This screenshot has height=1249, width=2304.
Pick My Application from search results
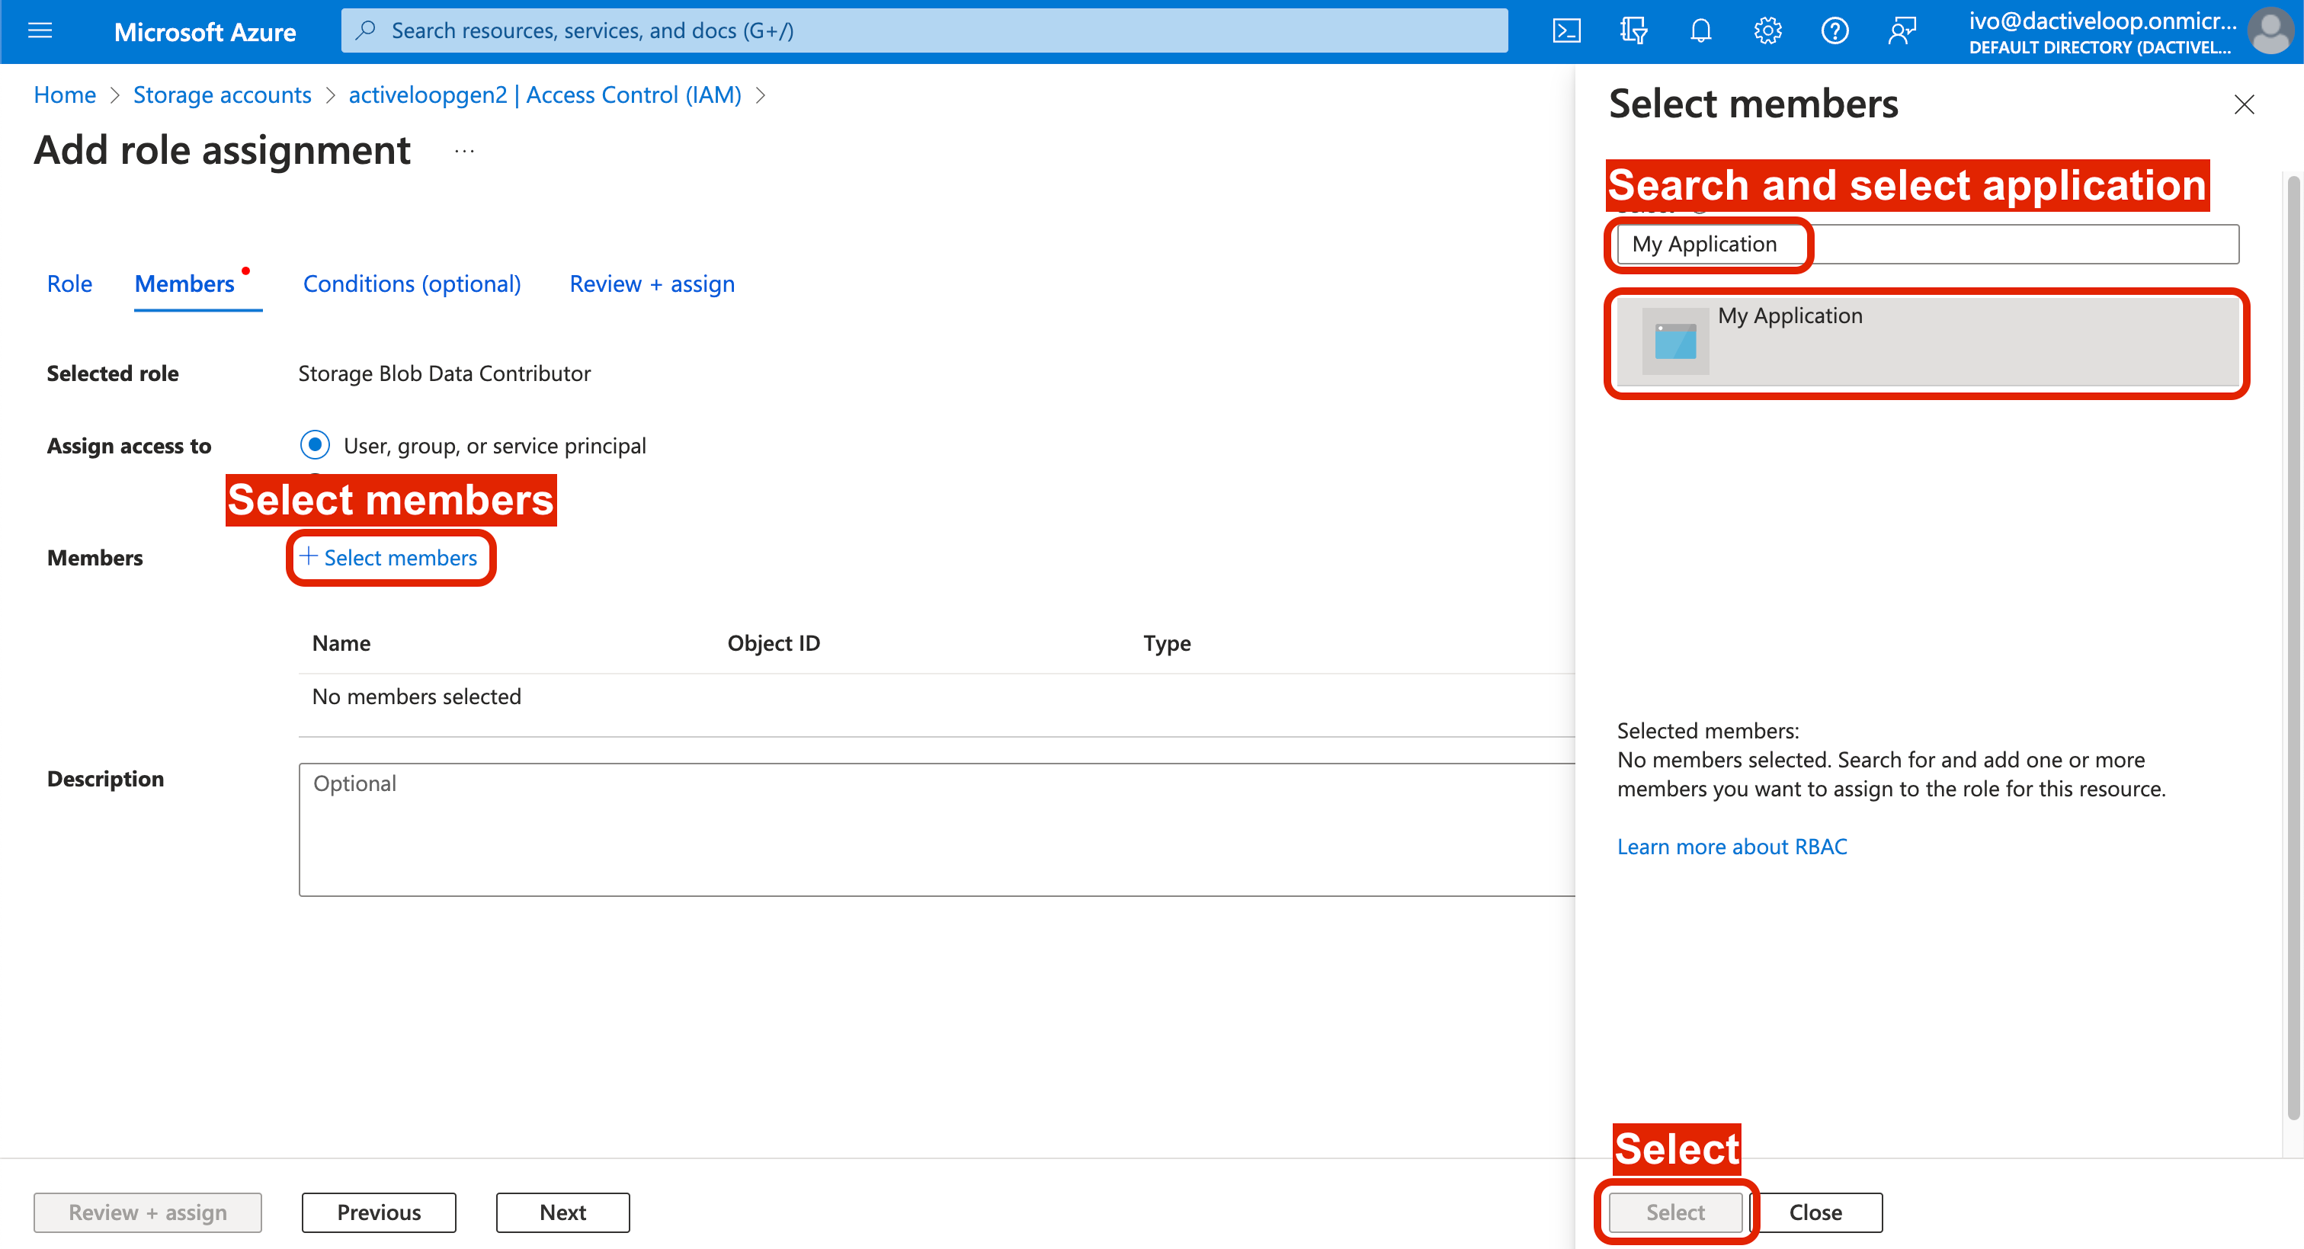[1926, 342]
